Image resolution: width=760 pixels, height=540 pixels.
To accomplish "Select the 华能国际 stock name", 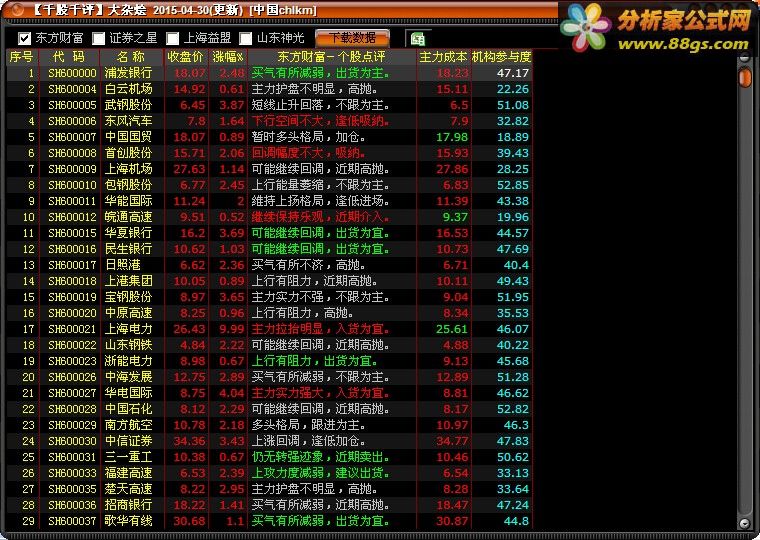I will coord(128,201).
